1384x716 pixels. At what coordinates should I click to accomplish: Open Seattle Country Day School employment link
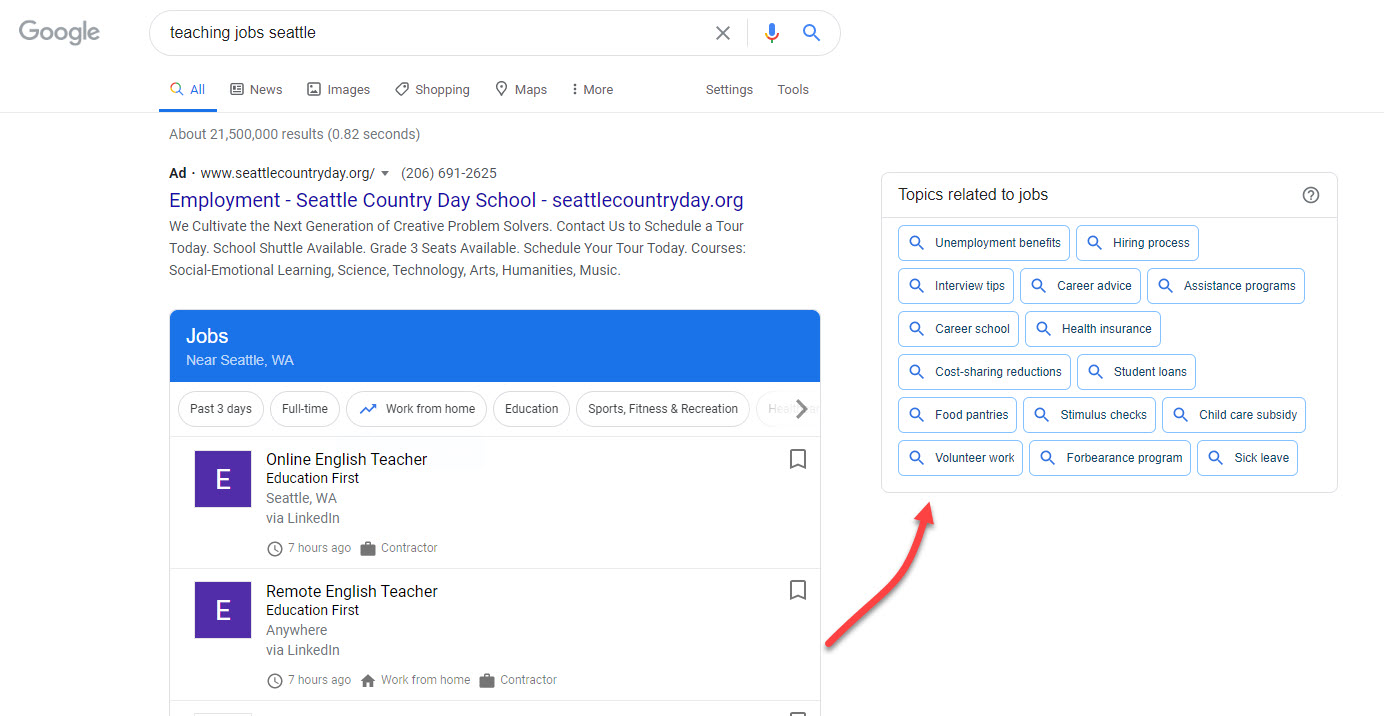coord(456,200)
